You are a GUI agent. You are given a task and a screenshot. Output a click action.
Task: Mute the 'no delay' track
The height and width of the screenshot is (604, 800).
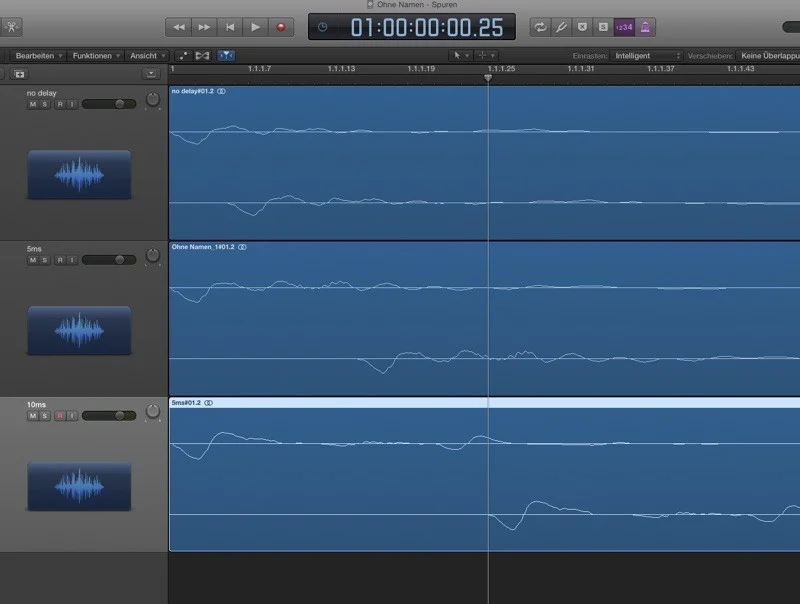click(32, 104)
